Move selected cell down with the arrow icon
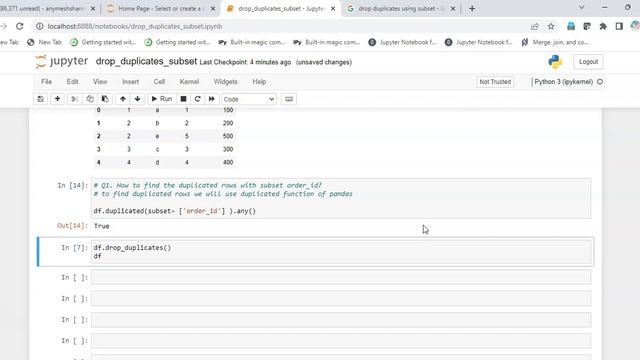640x360 pixels. click(138, 99)
